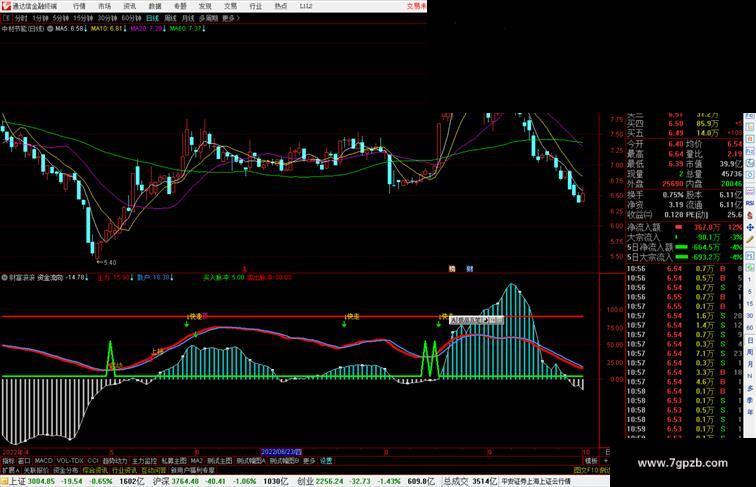This screenshot has height=487, width=756.
Task: Click the MA10 arrow indicator
Action: (124, 29)
